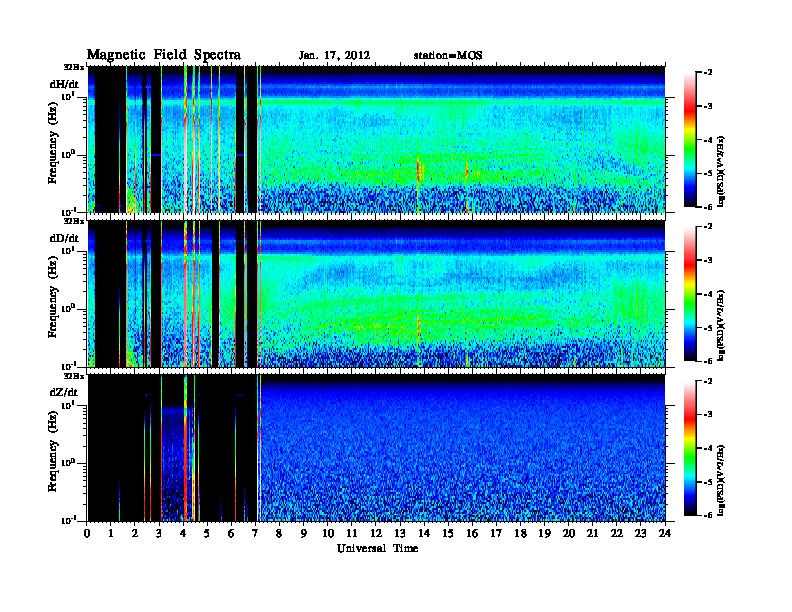The image size is (792, 612).
Task: Click hour '9' on the Universal Time axis
Action: tap(304, 533)
